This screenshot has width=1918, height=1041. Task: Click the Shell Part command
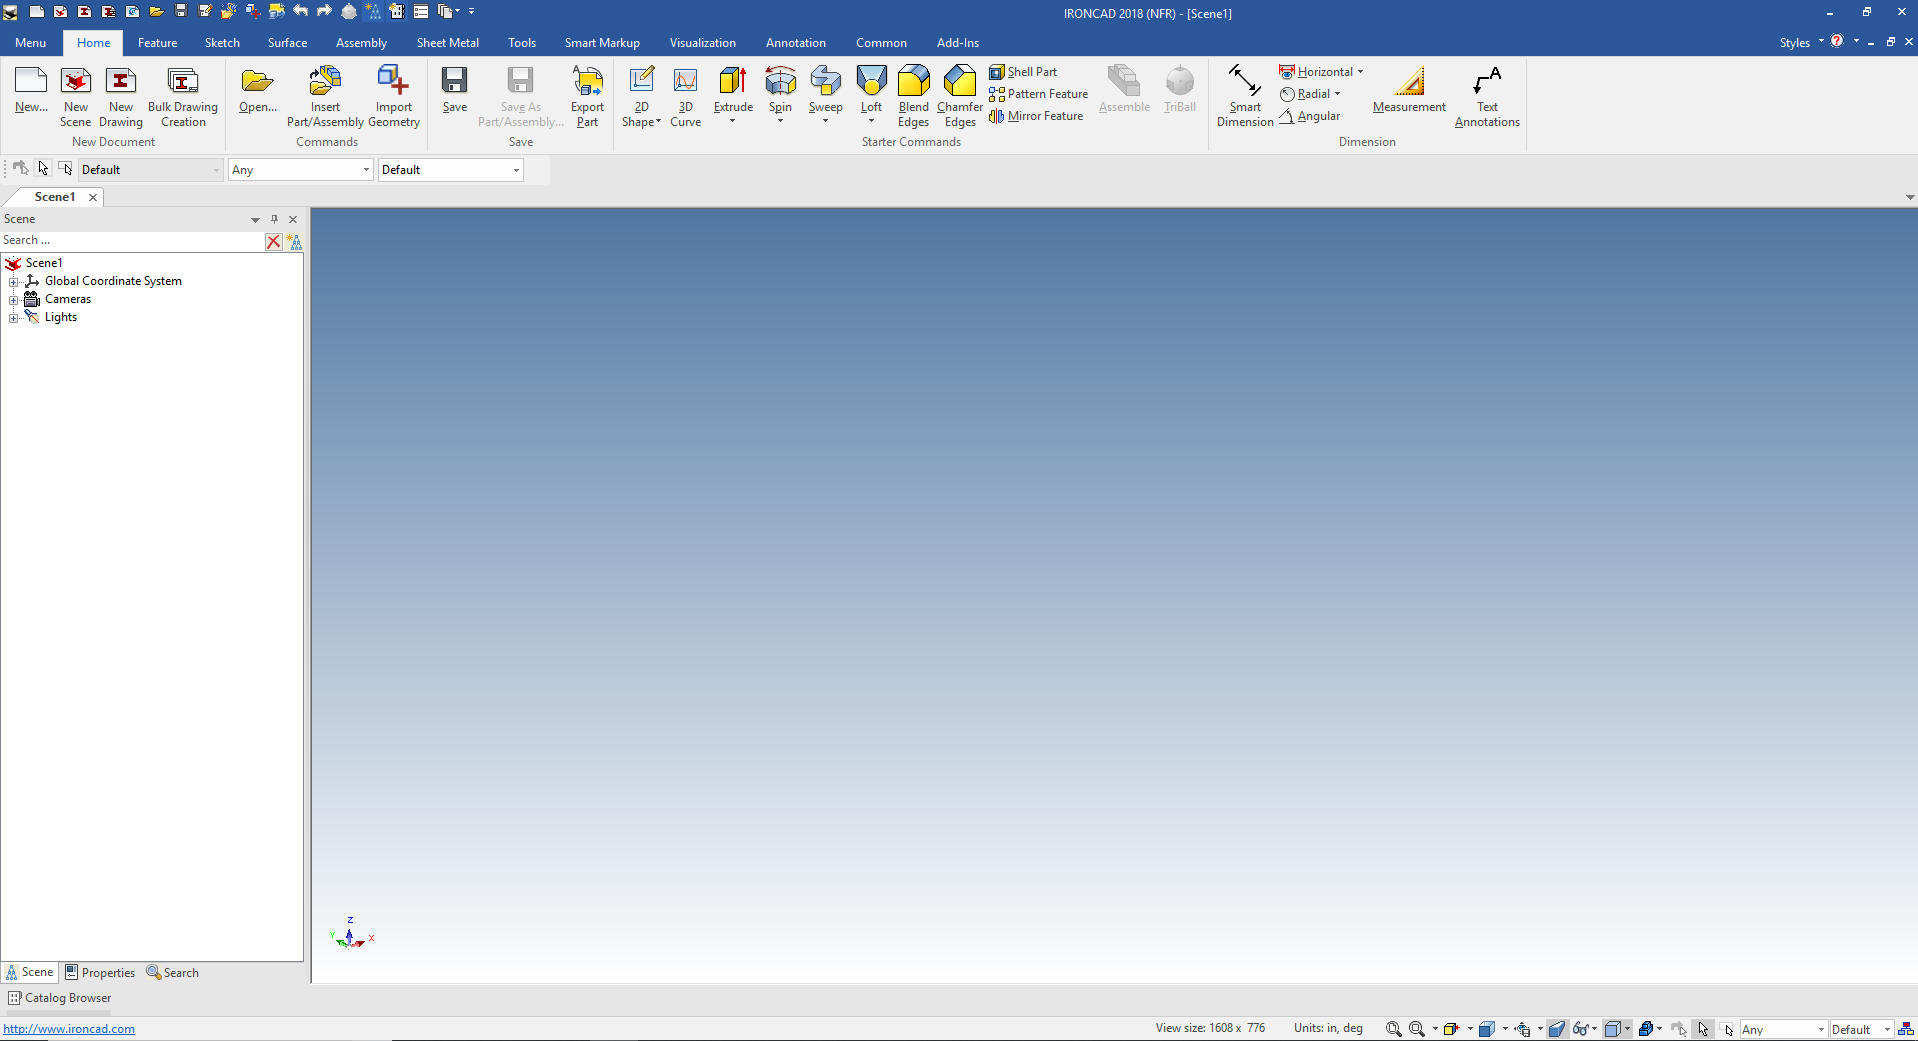tap(1023, 72)
